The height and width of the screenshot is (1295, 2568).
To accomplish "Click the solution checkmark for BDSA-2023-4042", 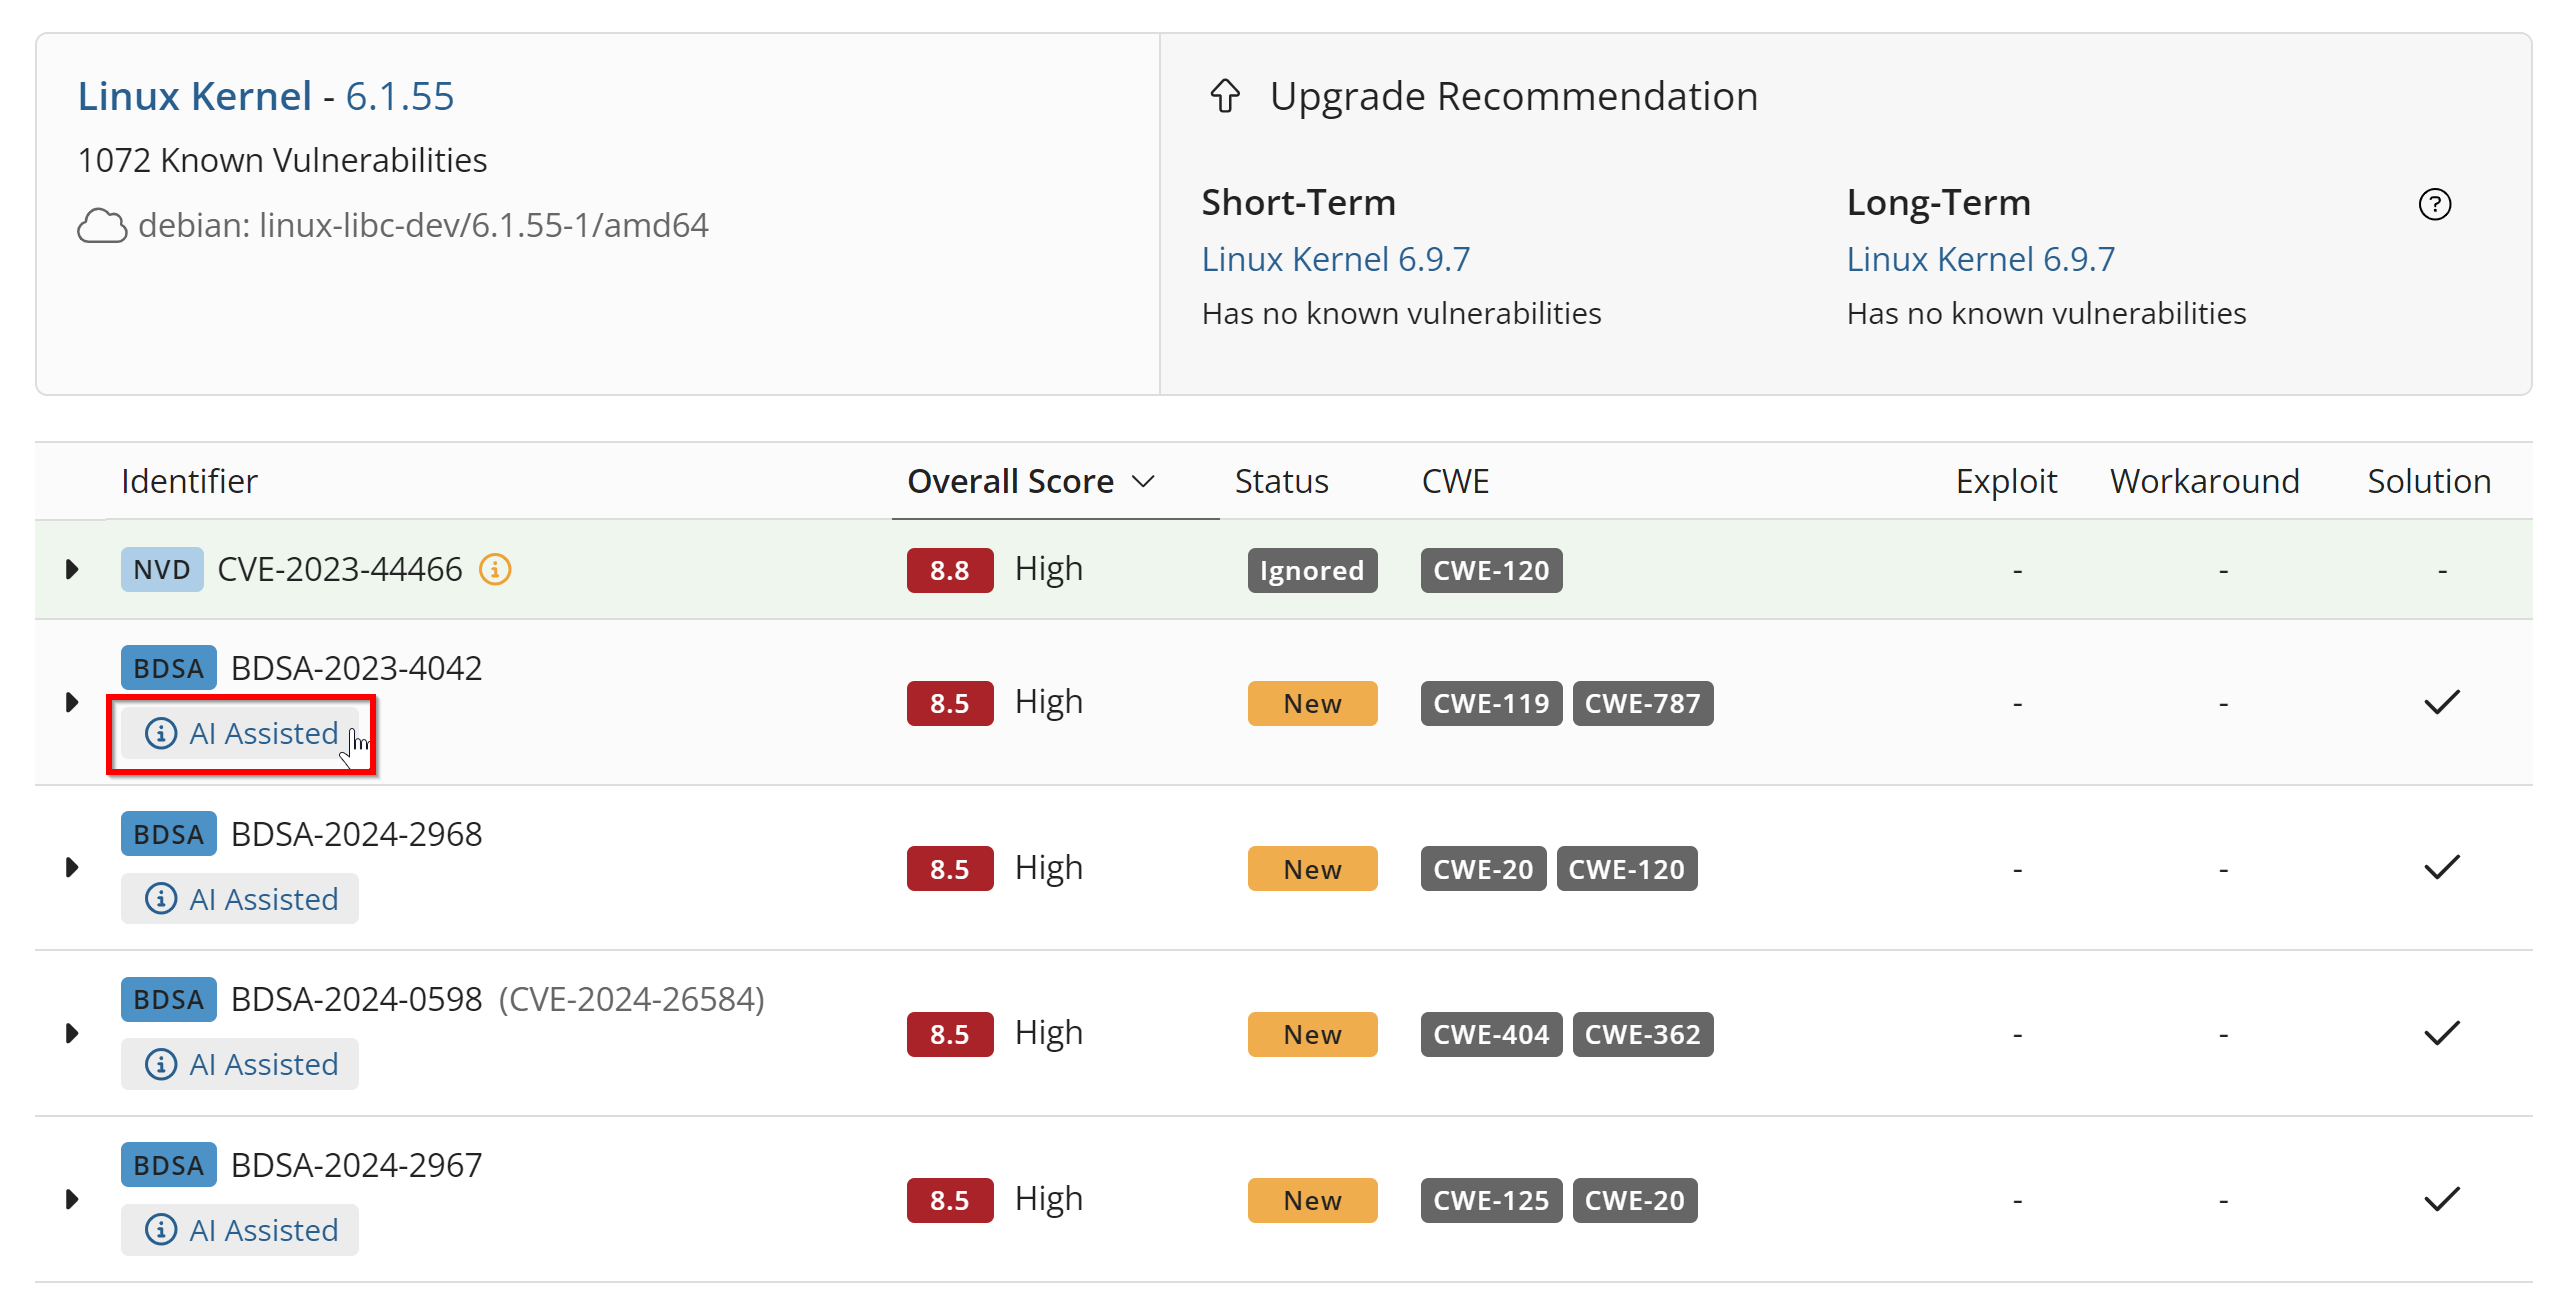I will (x=2440, y=701).
